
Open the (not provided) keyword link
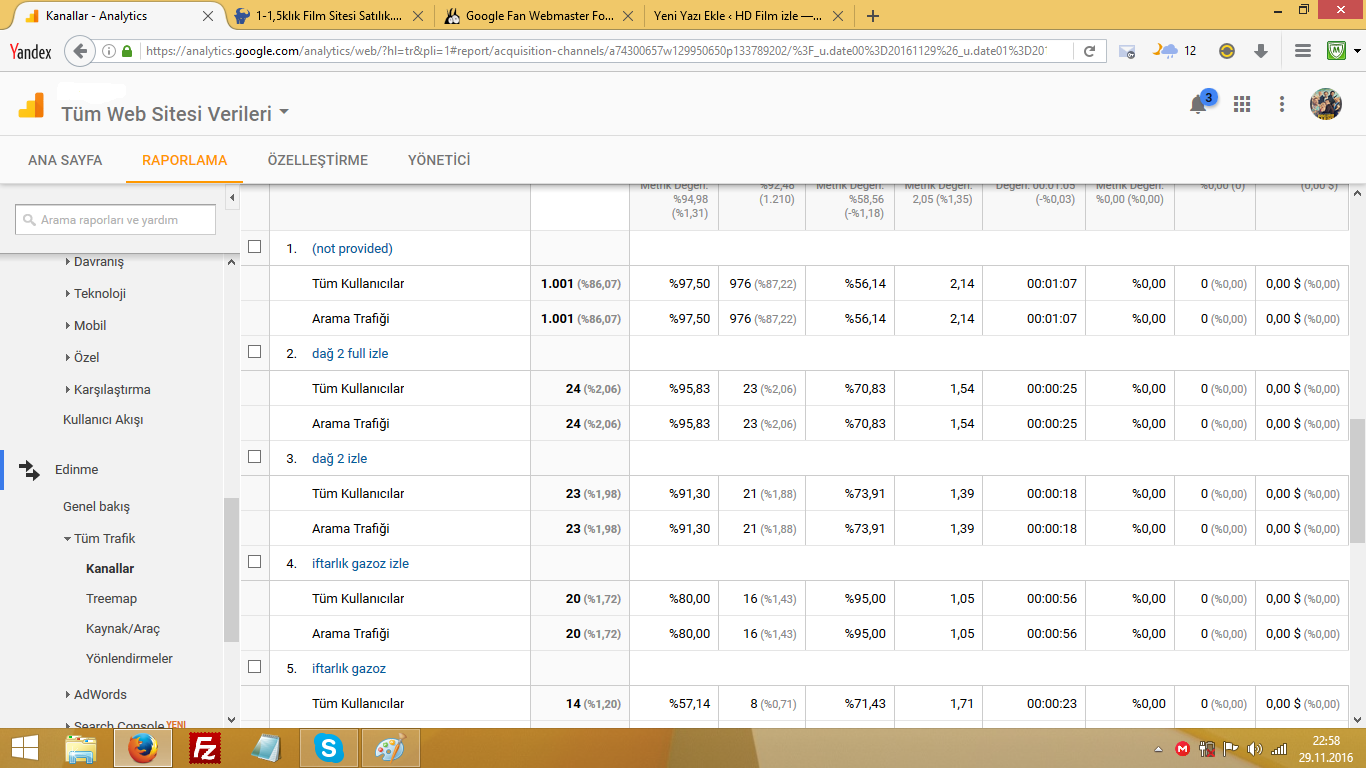coord(352,248)
